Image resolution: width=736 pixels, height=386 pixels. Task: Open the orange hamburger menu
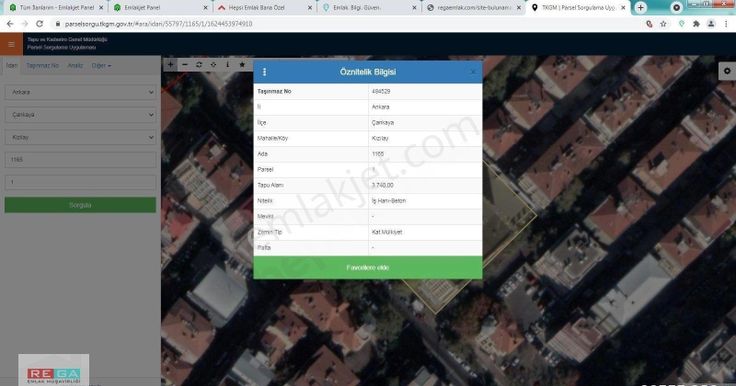[11, 45]
